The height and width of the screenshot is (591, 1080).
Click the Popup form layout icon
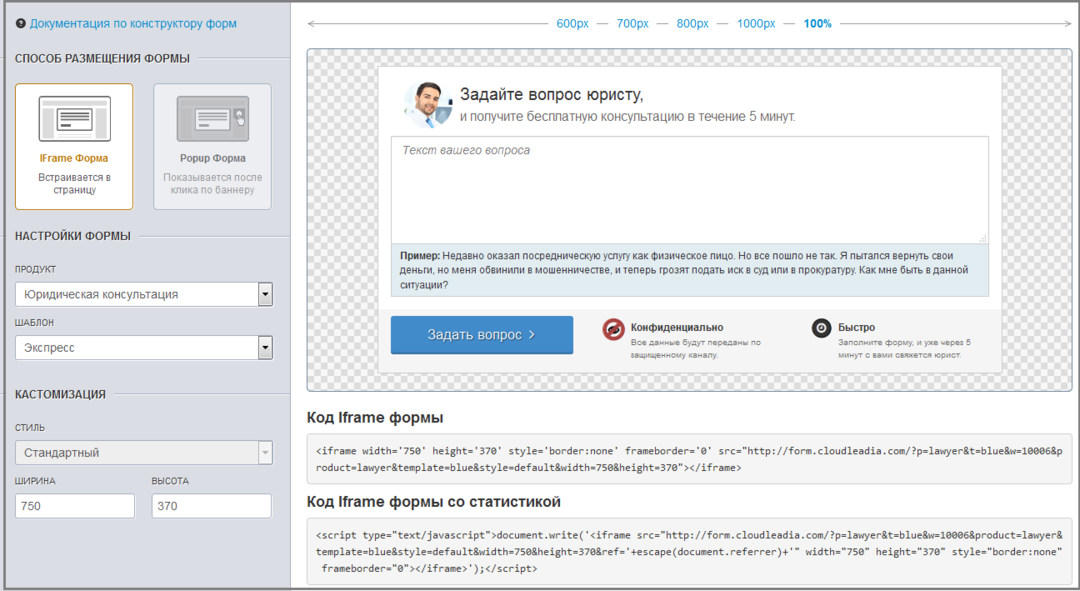pos(212,119)
